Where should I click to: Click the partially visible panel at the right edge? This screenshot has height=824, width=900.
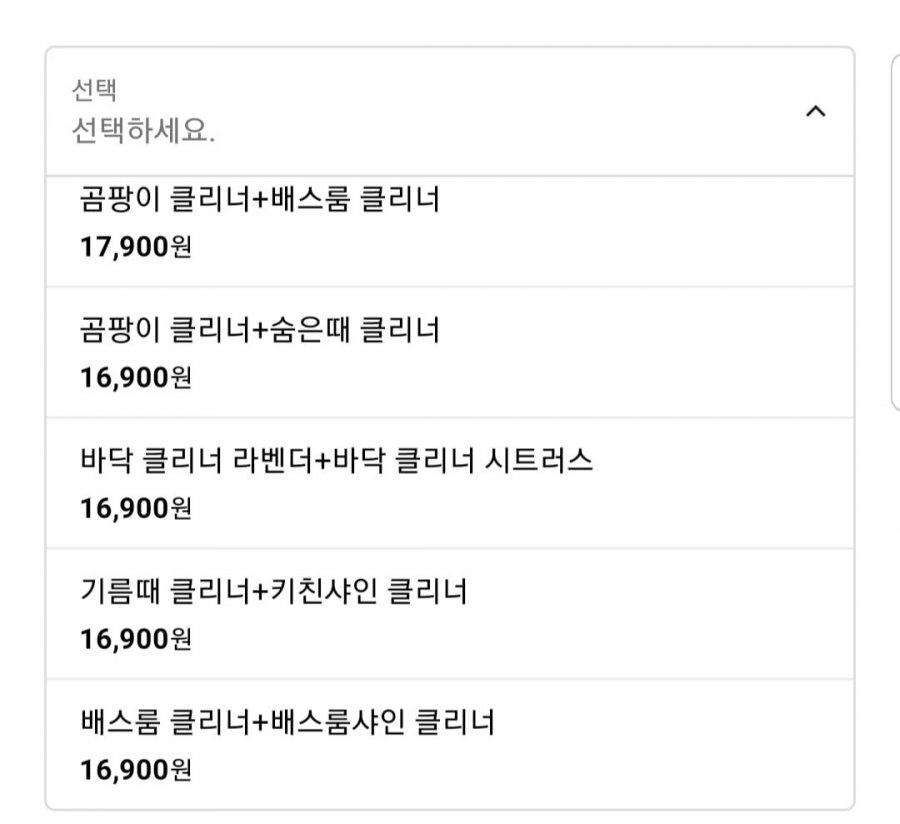point(895,232)
